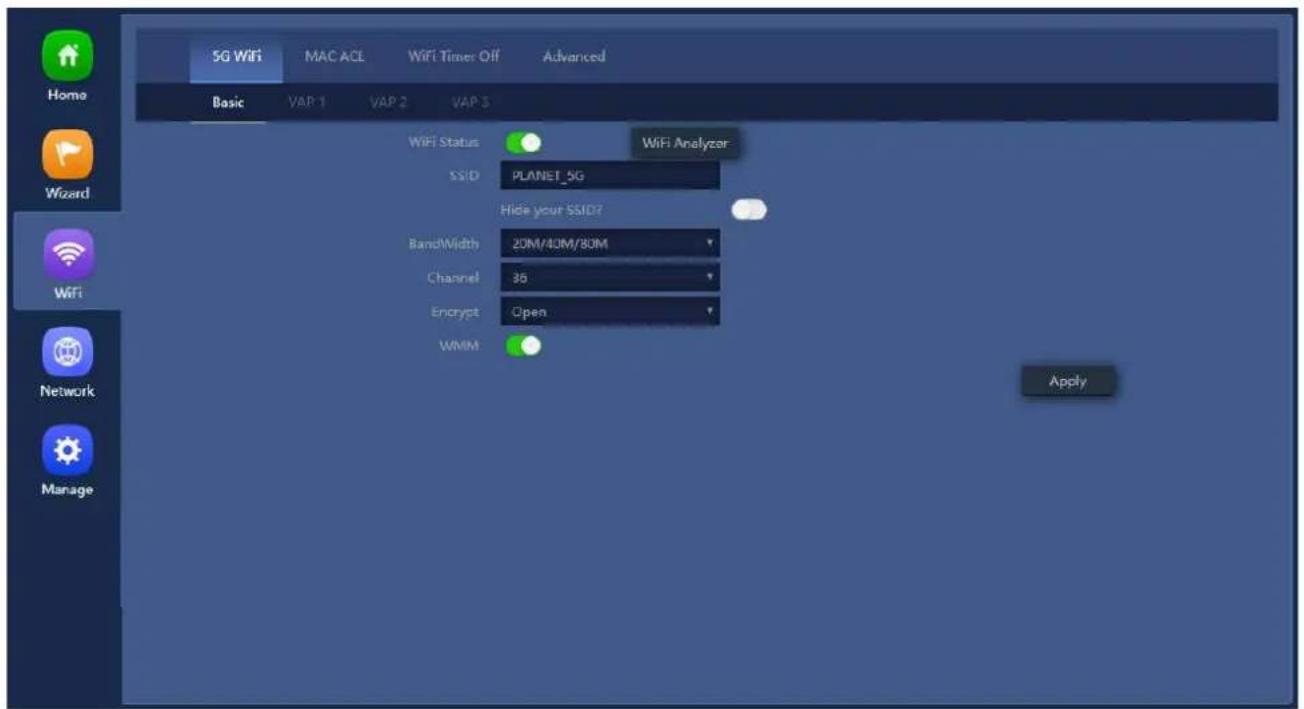Click the BandWidth label text
1304x709 pixels.
point(444,243)
